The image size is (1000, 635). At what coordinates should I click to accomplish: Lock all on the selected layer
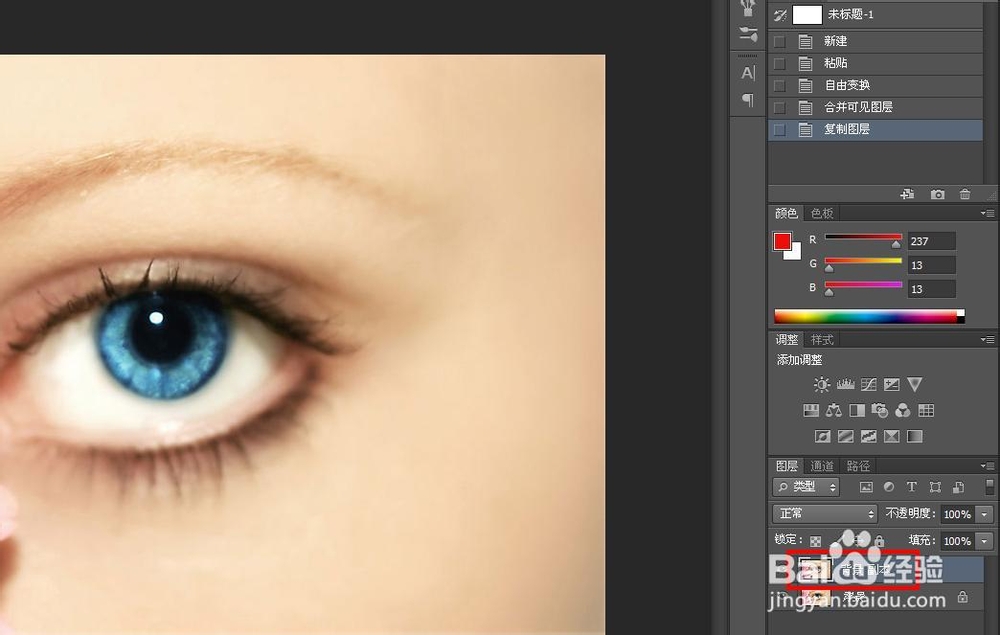879,540
